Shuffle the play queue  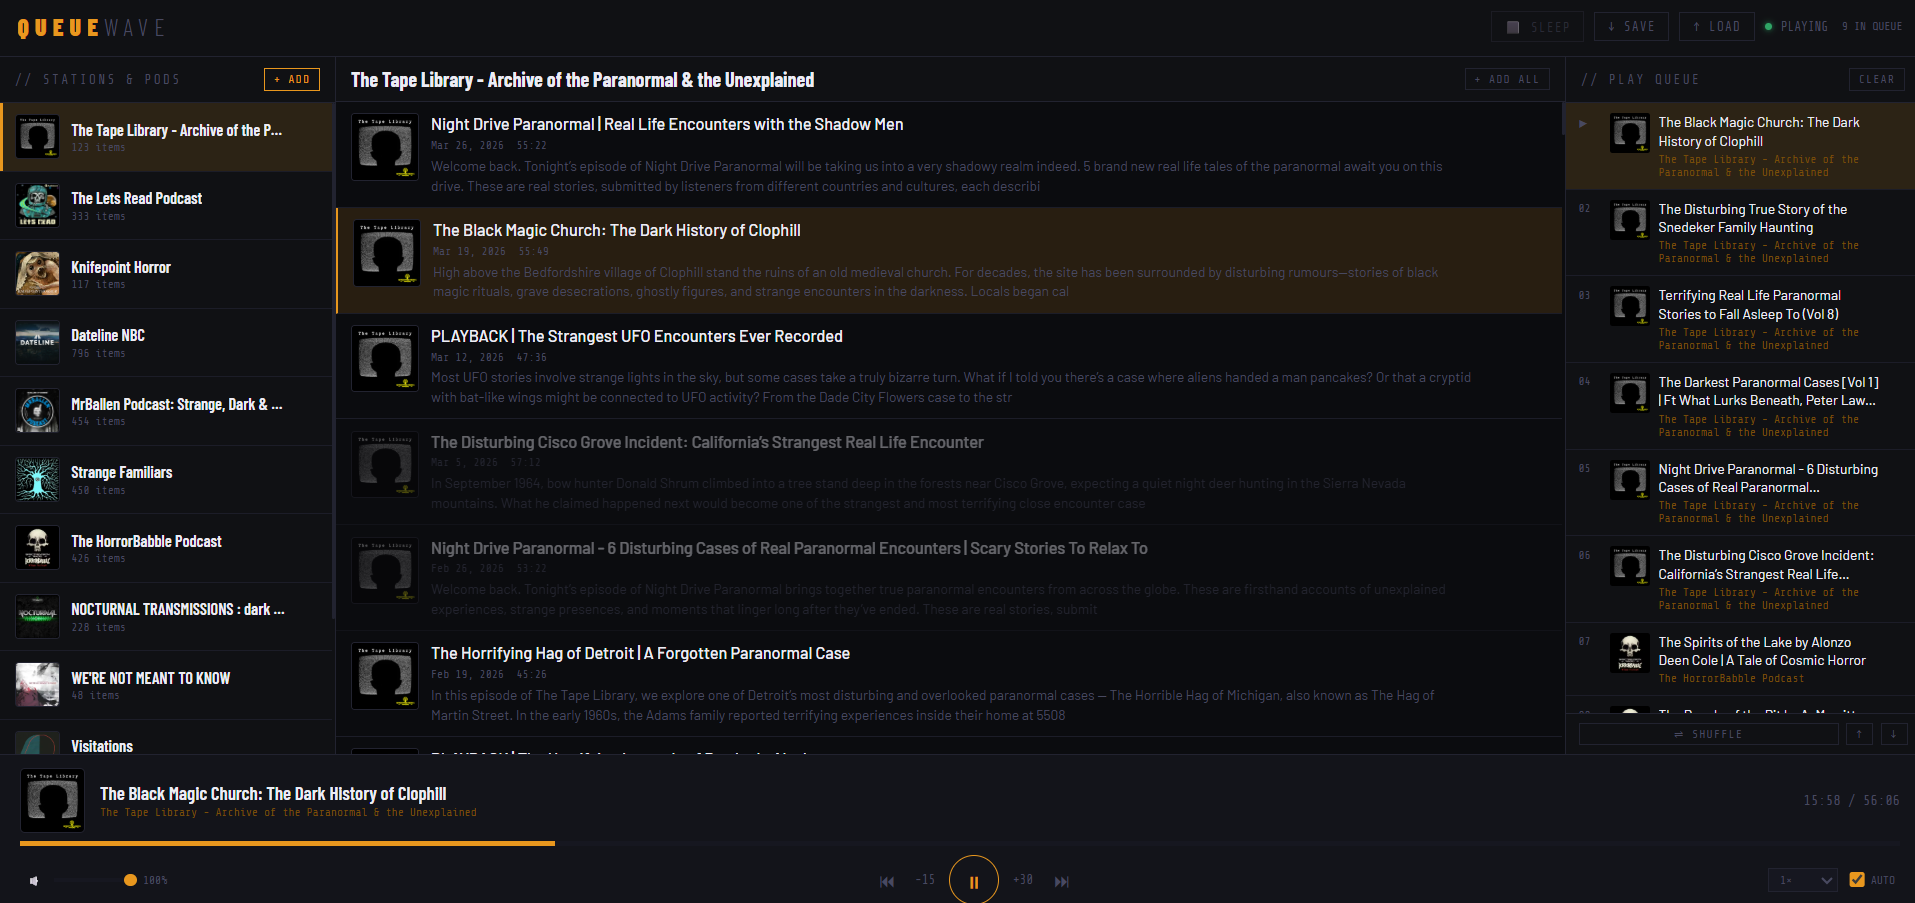pyautogui.click(x=1708, y=734)
